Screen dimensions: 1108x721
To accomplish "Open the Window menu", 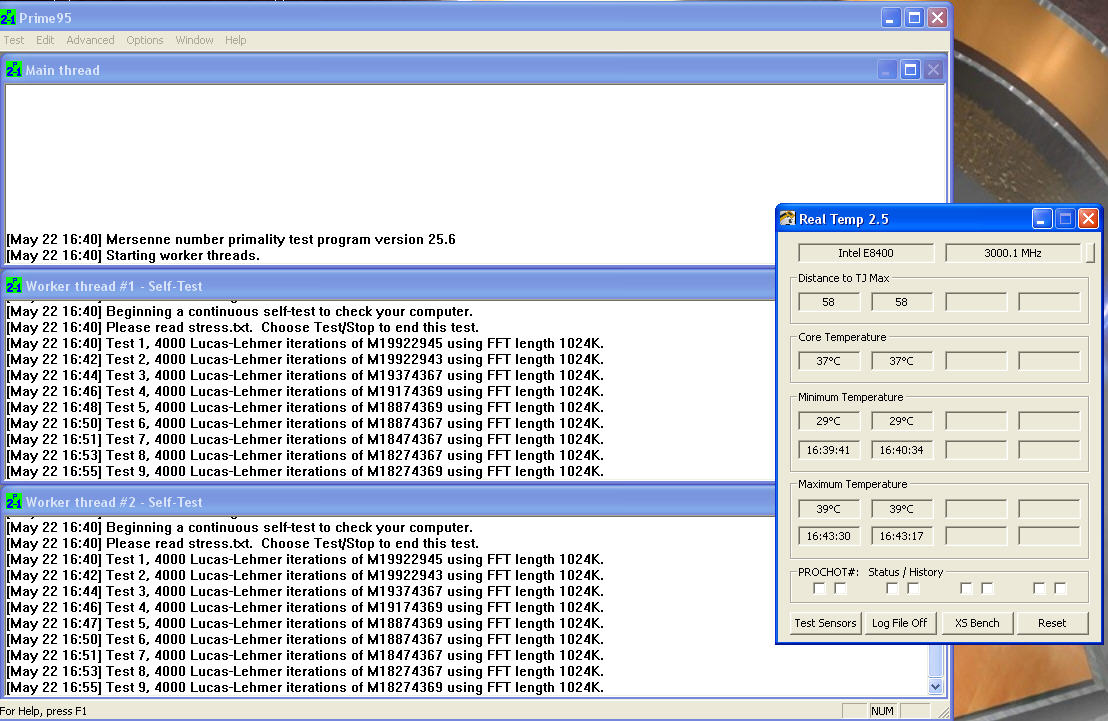I will point(194,40).
